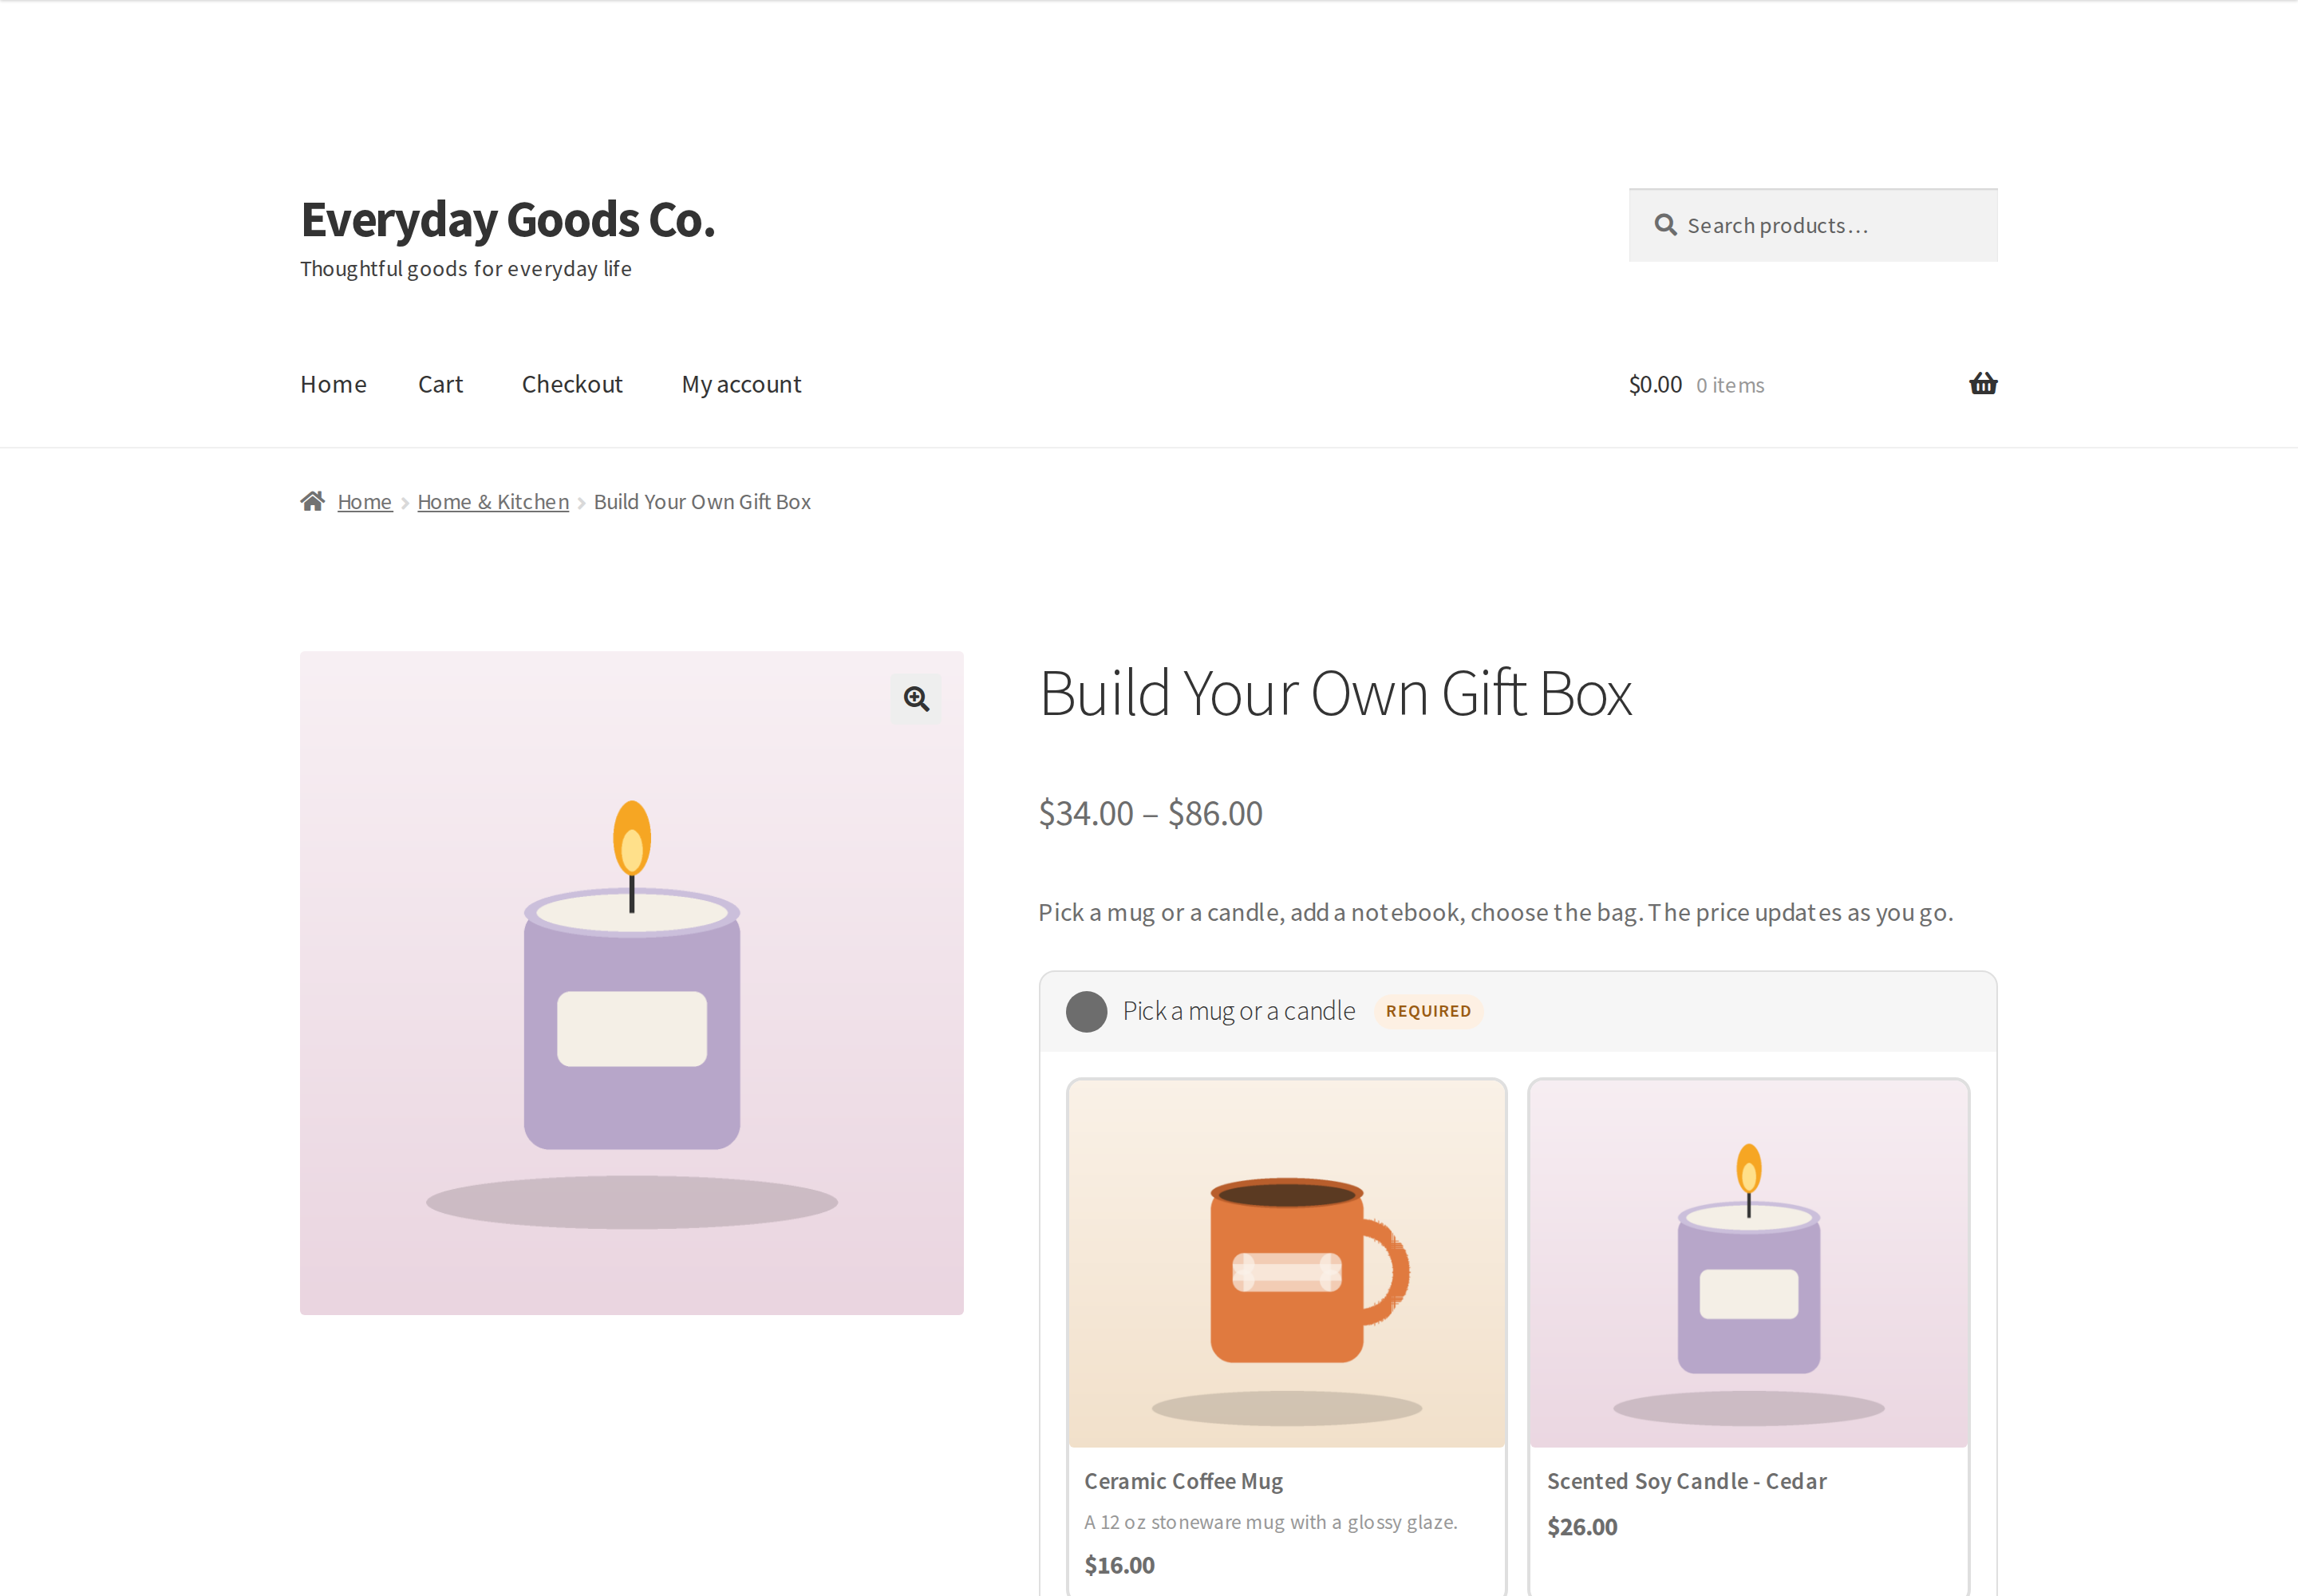Click the 'Ceramic Coffee Mug' title
Viewport: 2298px width, 1596px height.
pyautogui.click(x=1183, y=1481)
